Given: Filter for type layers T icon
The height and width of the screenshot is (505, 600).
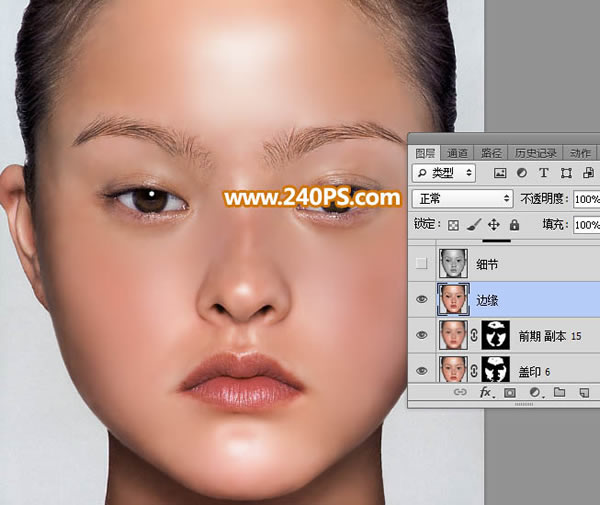Looking at the screenshot, I should tap(543, 173).
